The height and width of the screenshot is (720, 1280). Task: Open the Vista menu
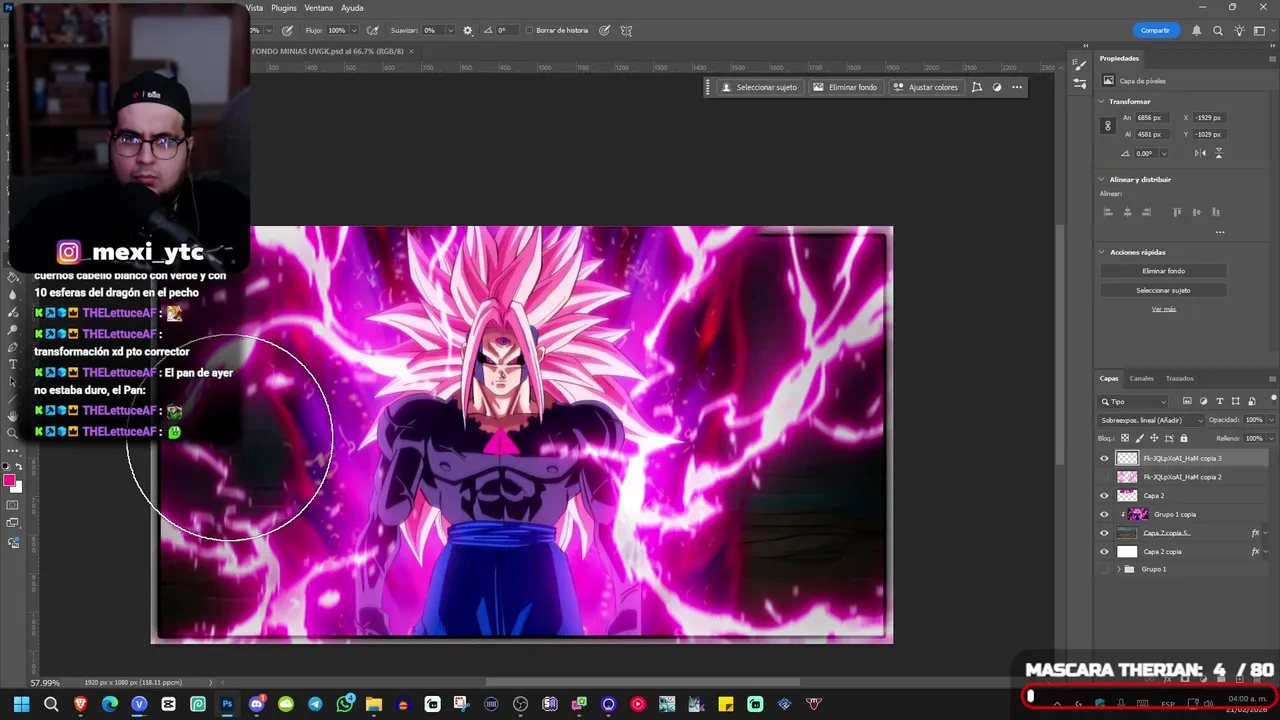tap(254, 8)
